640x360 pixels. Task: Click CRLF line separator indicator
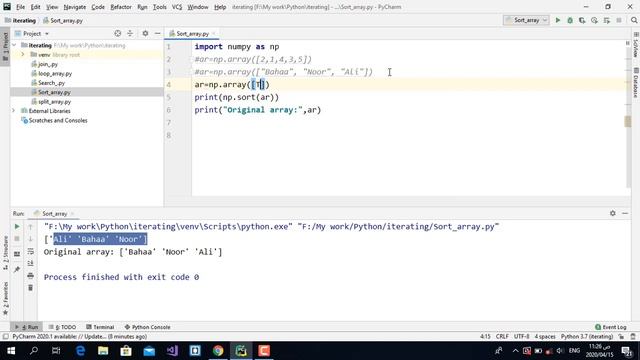click(x=502, y=336)
